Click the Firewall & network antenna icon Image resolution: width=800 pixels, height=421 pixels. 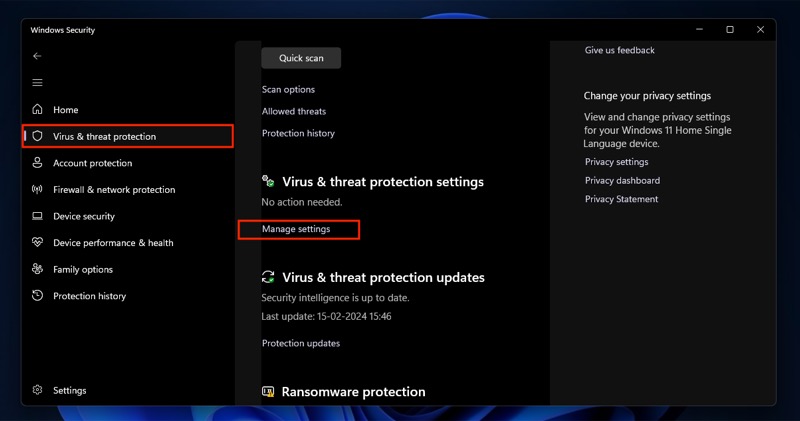37,189
